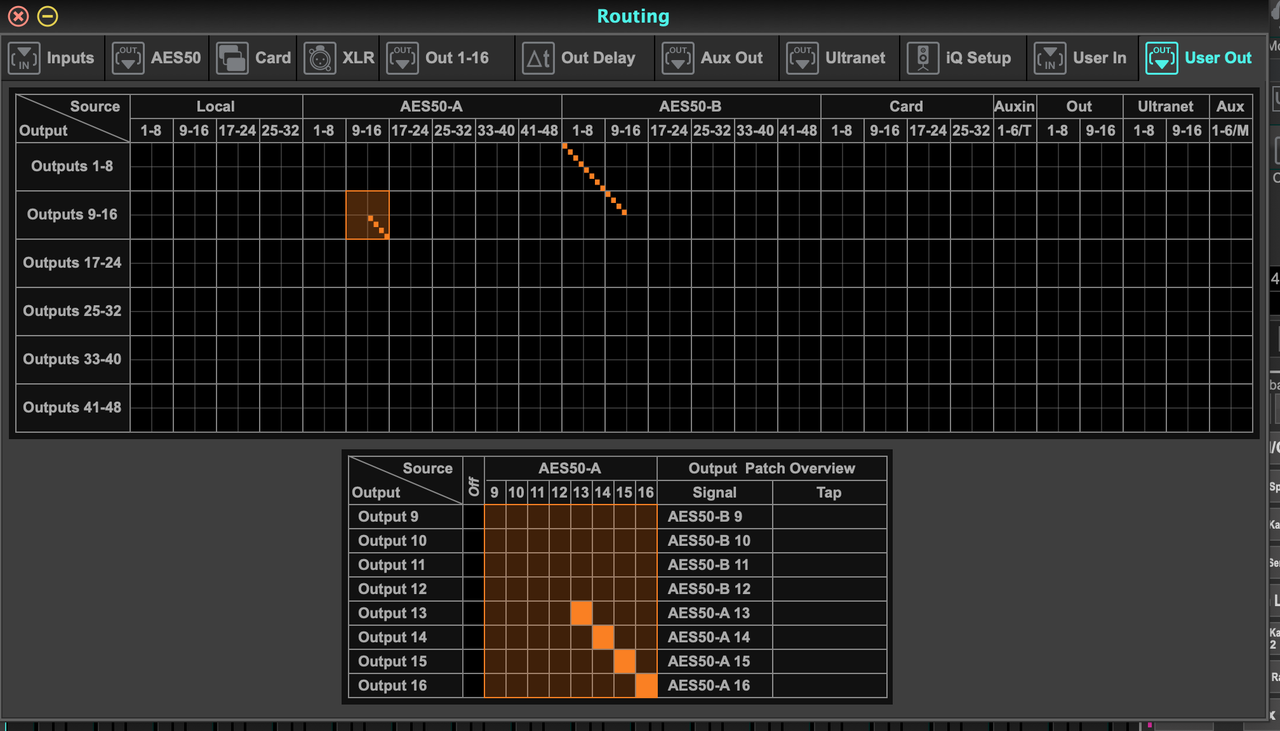Select Outputs 33-40 / Out 9-16 block
Screen dimensions: 1280x731
click(x=1101, y=359)
